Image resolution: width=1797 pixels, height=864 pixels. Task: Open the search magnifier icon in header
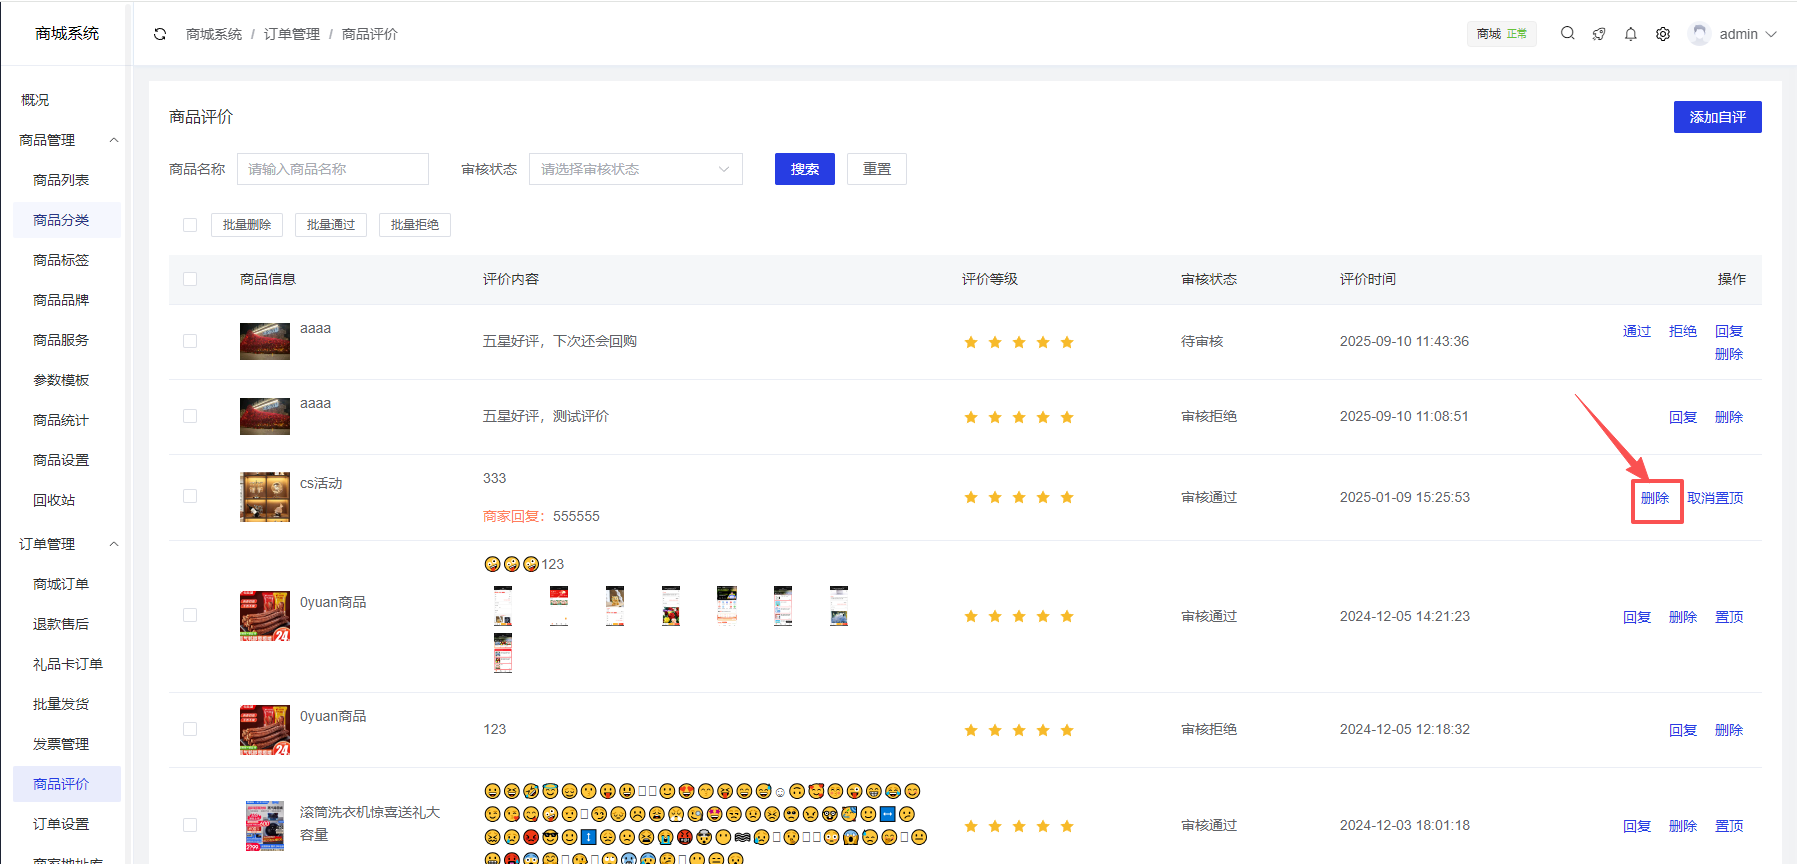(x=1567, y=34)
